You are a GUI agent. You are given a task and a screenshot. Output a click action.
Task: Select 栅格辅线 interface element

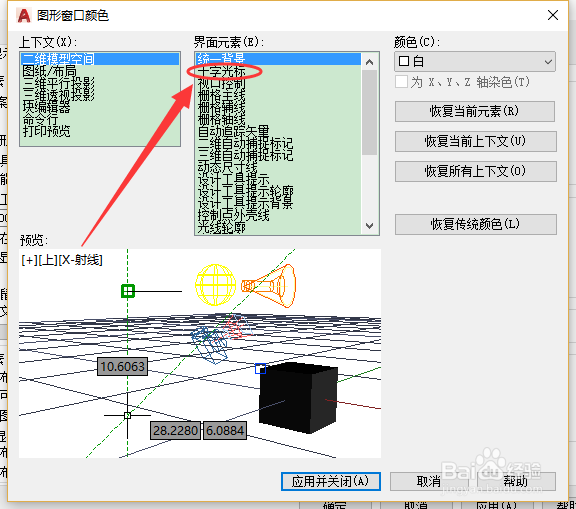[x=222, y=107]
